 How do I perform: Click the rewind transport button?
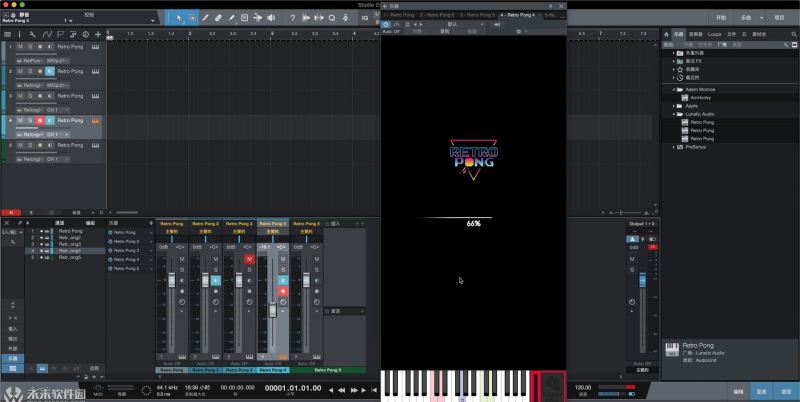pyautogui.click(x=342, y=390)
